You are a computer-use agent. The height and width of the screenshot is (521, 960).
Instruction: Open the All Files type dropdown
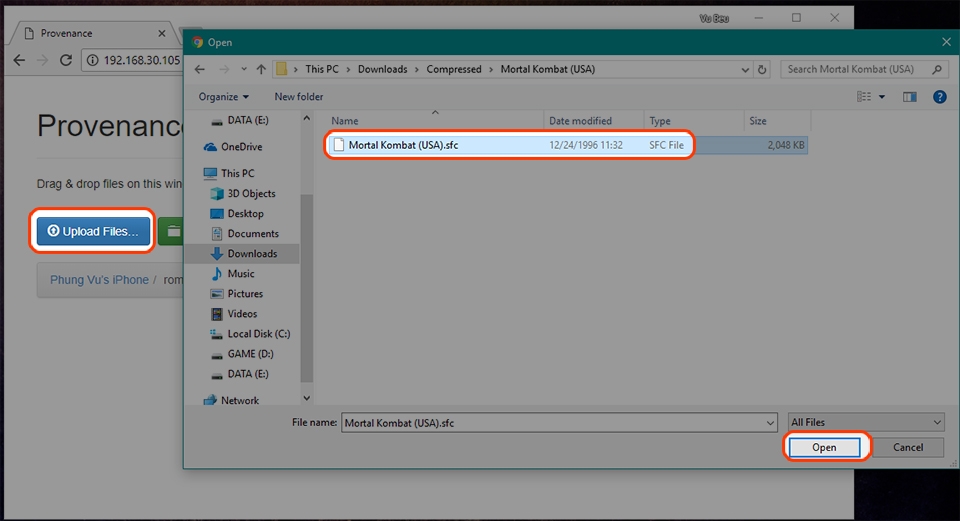[866, 422]
